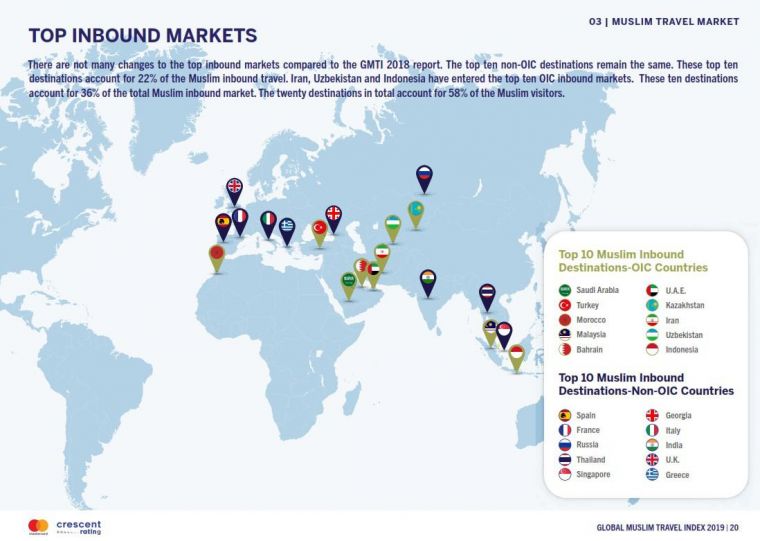Click the Saudi Arabia flag icon in the legend
This screenshot has width=760, height=541.
pyautogui.click(x=565, y=290)
